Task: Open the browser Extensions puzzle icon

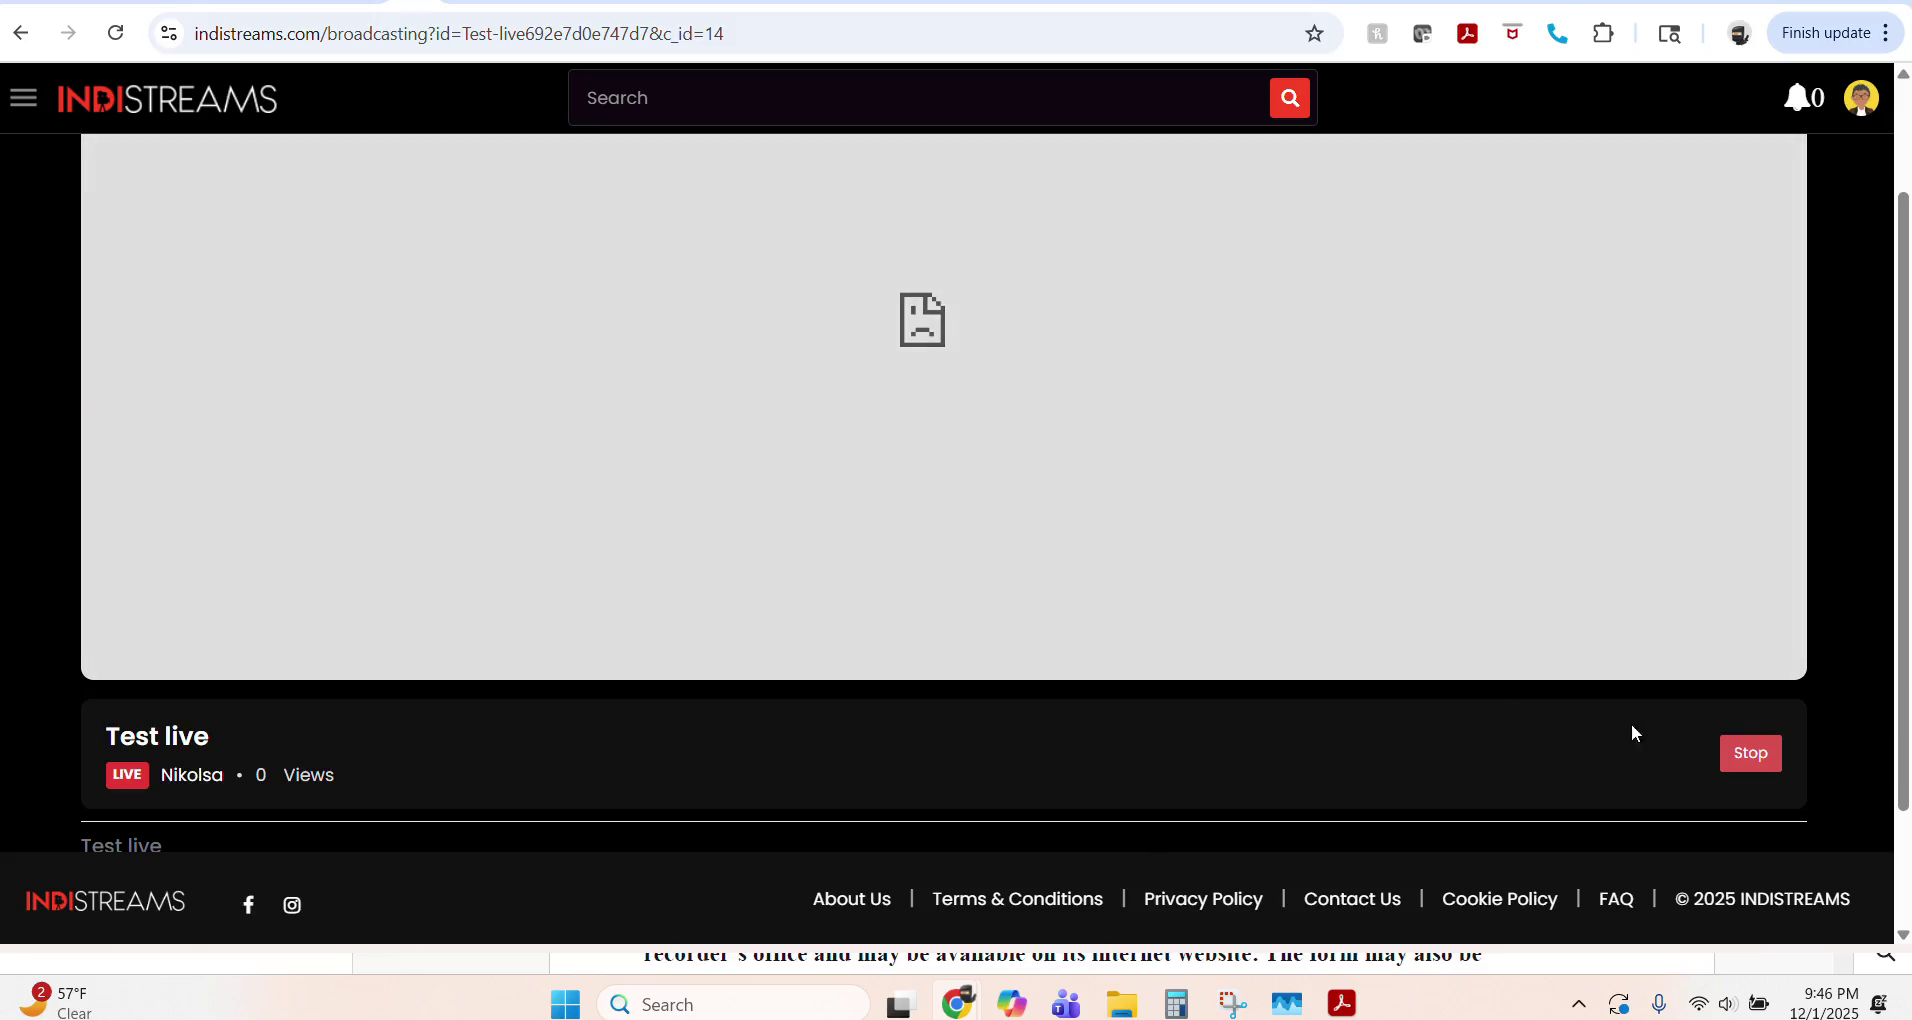Action: point(1603,34)
